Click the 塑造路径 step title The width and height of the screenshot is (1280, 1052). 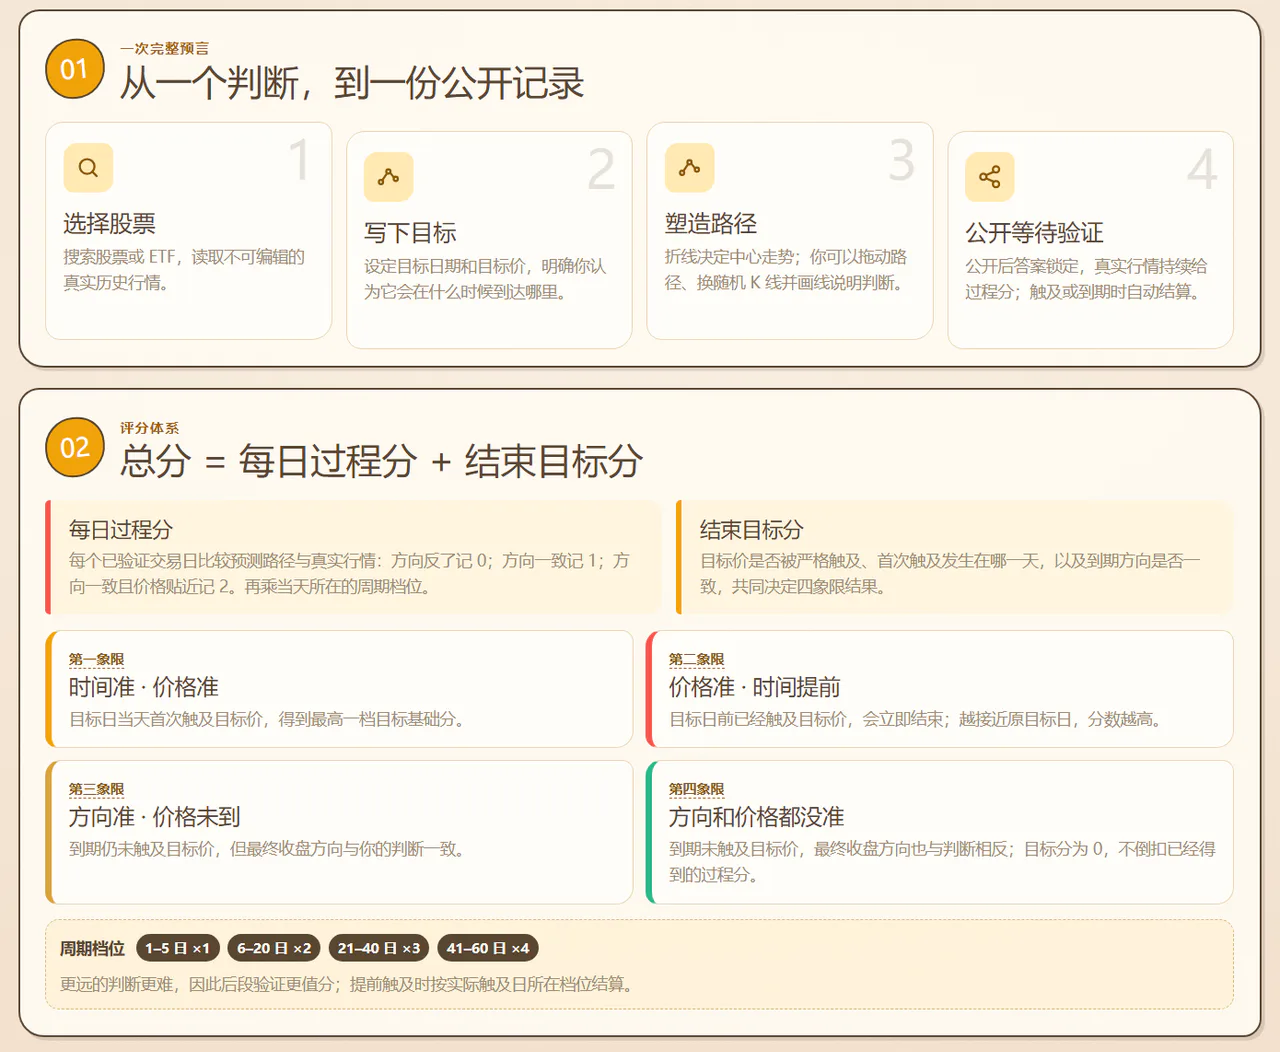tap(711, 224)
